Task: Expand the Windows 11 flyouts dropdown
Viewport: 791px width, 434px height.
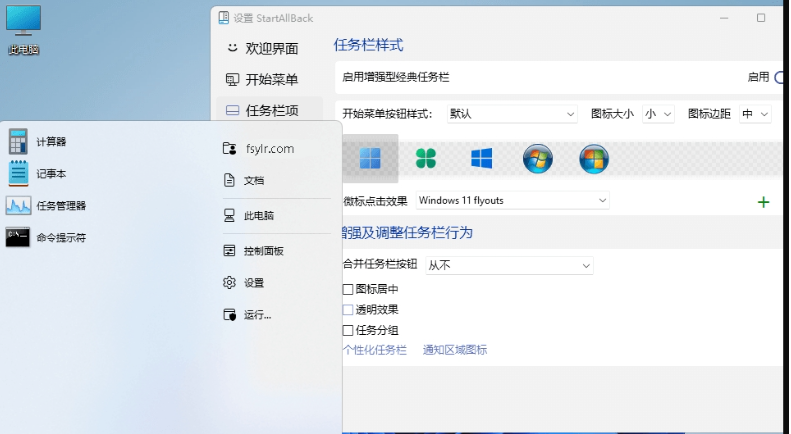Action: 513,200
